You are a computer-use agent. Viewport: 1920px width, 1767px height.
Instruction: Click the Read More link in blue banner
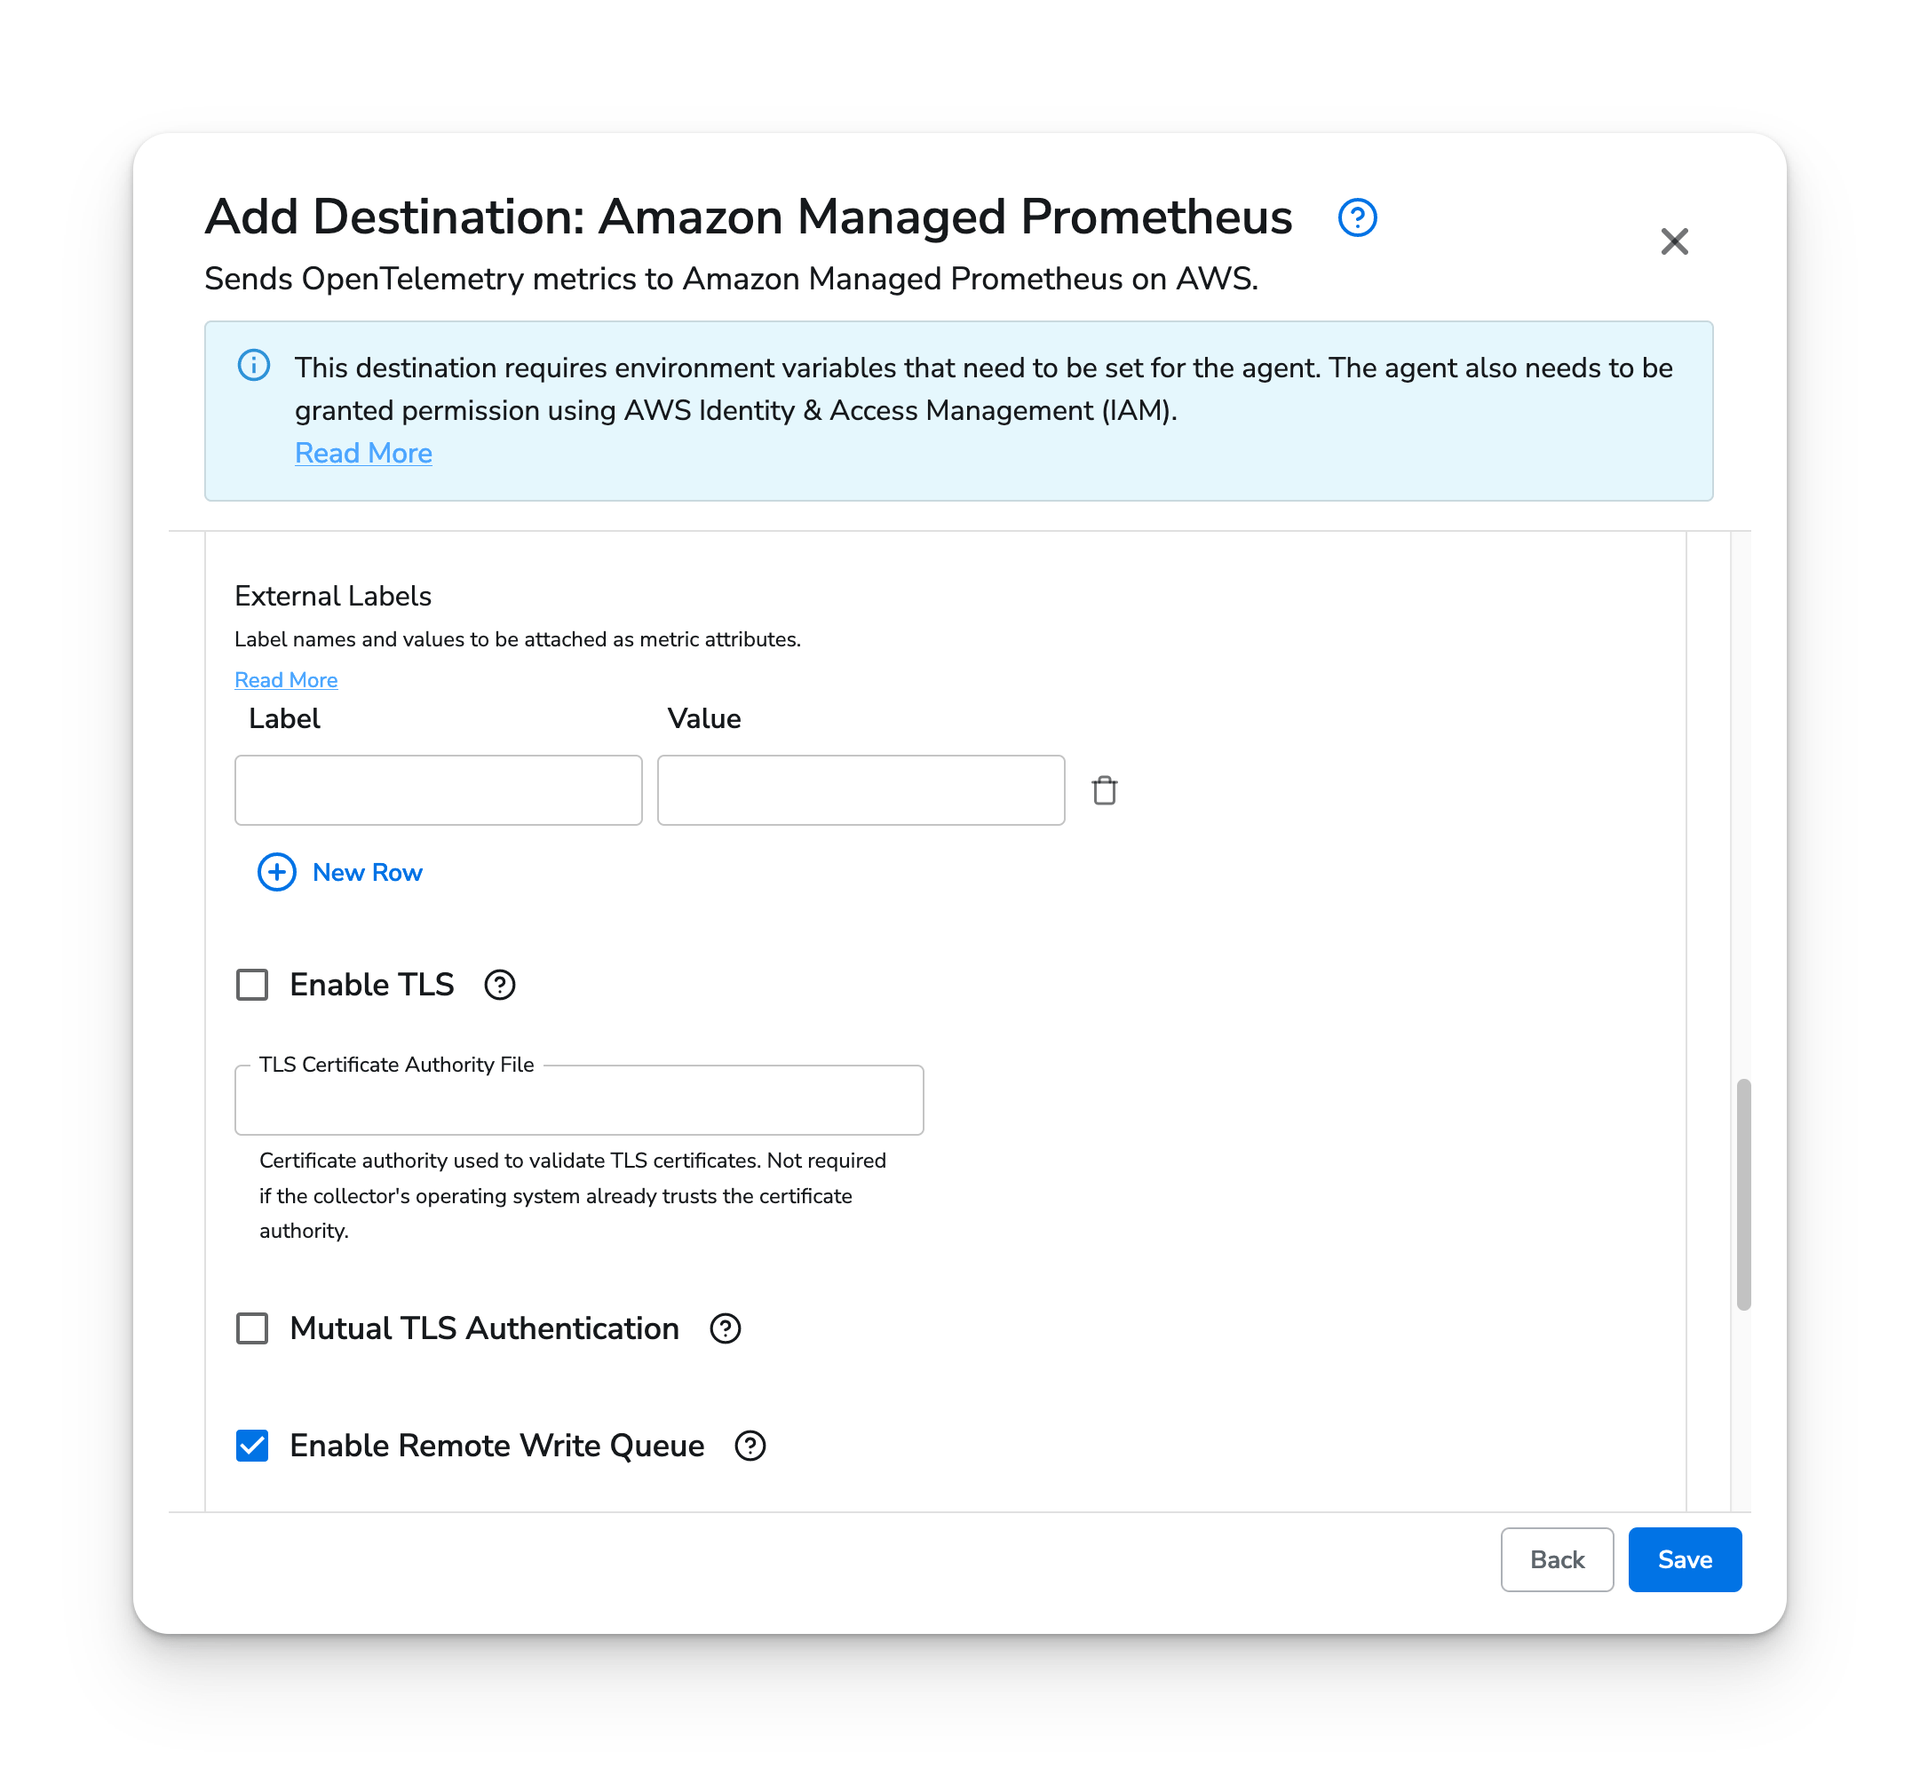tap(363, 453)
